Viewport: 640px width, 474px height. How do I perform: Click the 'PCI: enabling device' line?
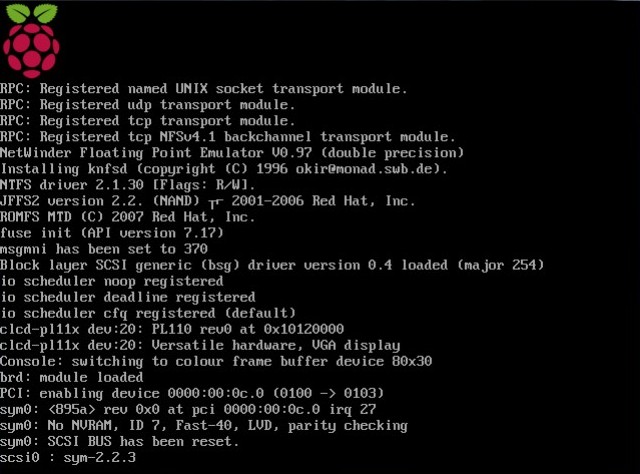(192, 394)
